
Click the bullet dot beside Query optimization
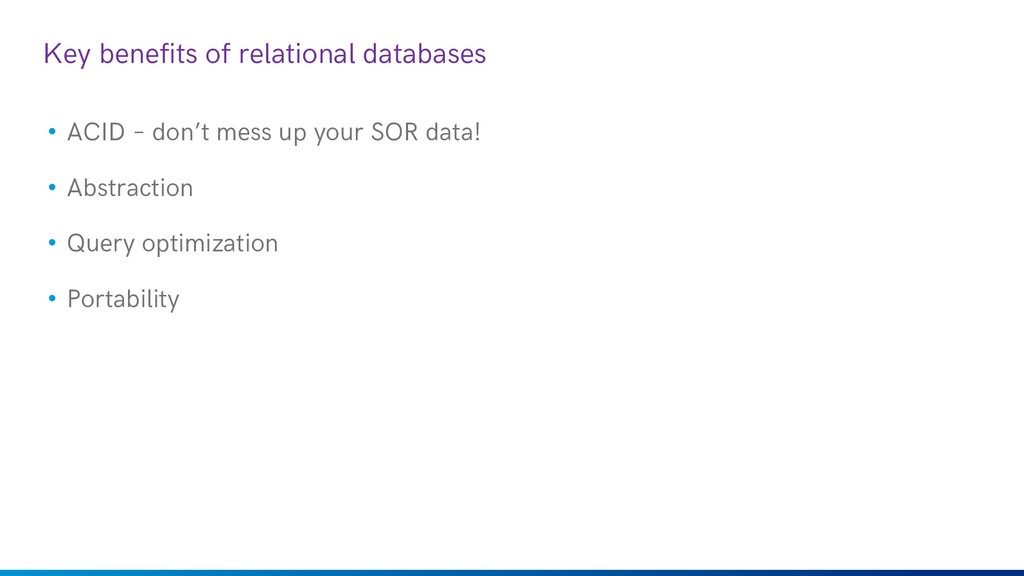(x=52, y=243)
